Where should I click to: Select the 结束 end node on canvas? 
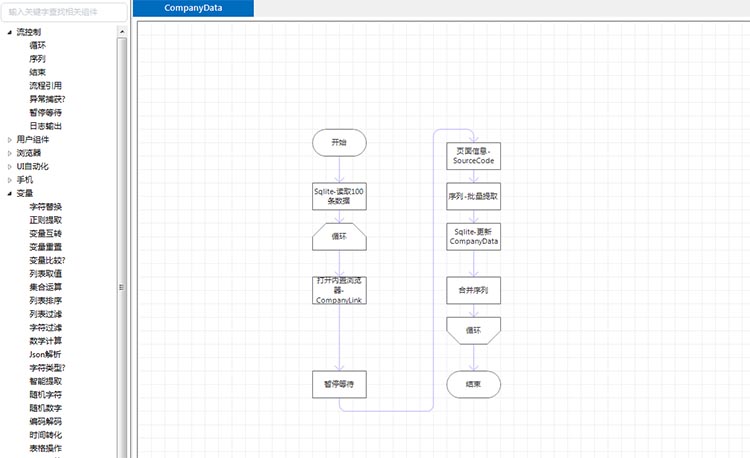(474, 384)
